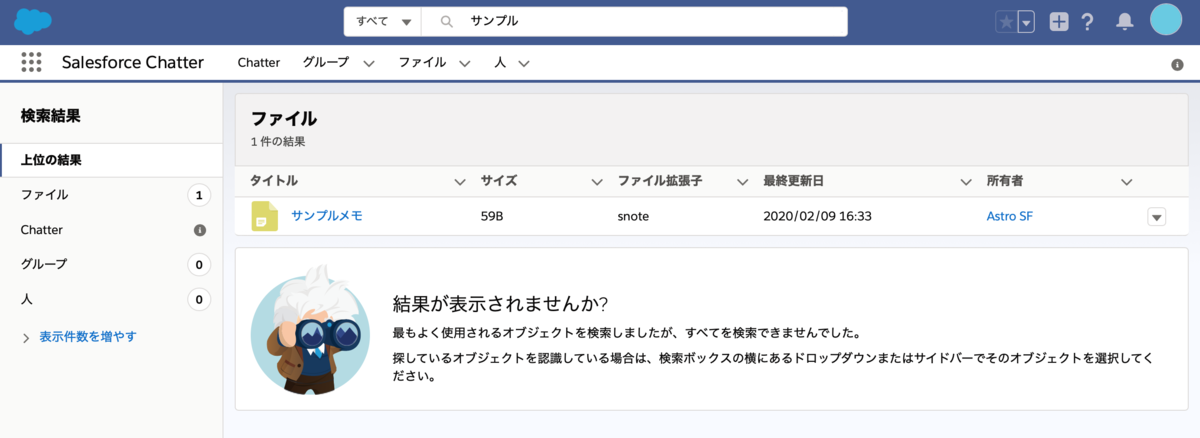Focus the global search field containing サンプル
Viewport: 1200px width, 438px height.
(634, 21)
